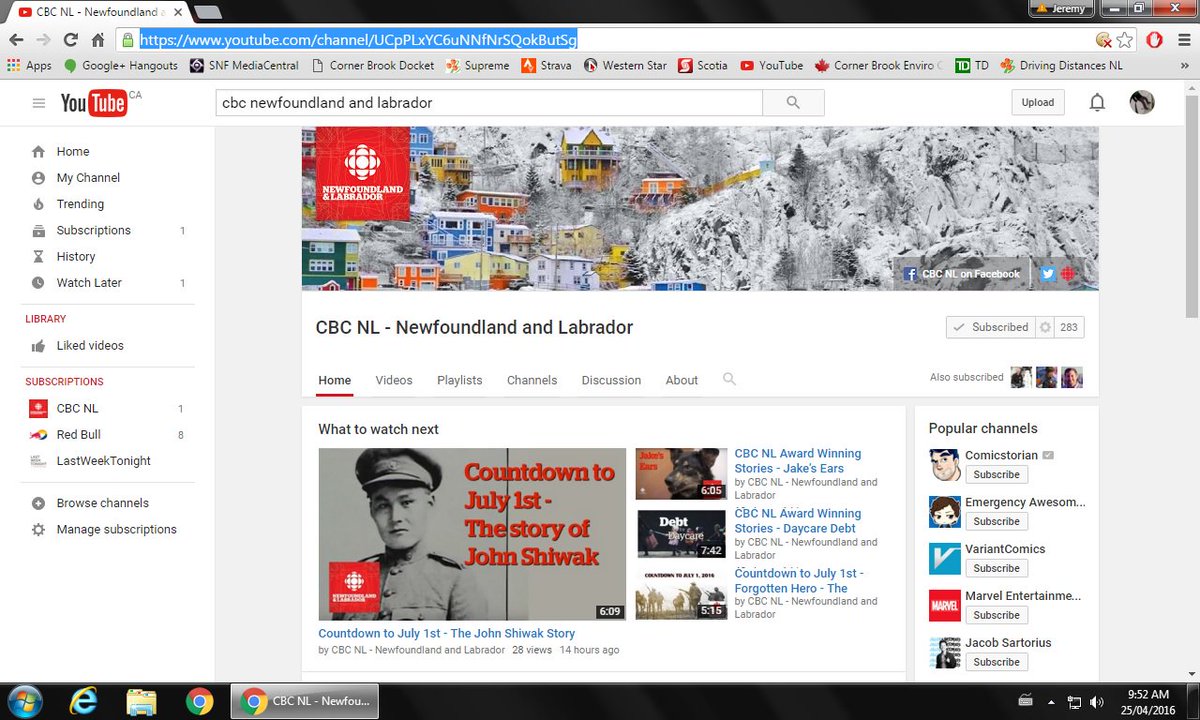1200x720 pixels.
Task: Open the Forgotten Hero video thumbnail
Action: 681,594
